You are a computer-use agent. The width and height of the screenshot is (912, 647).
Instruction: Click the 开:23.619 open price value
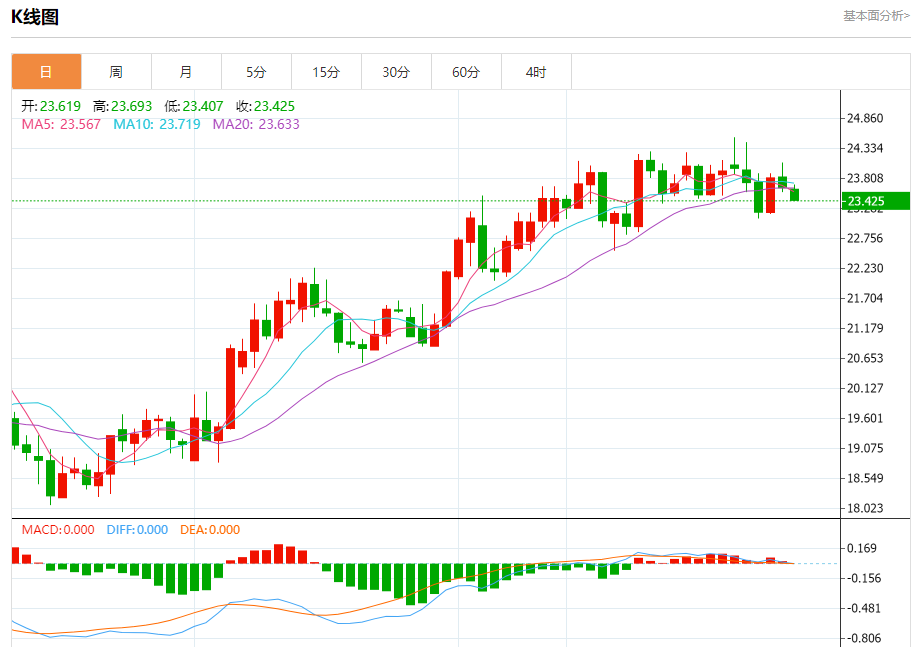pos(51,106)
